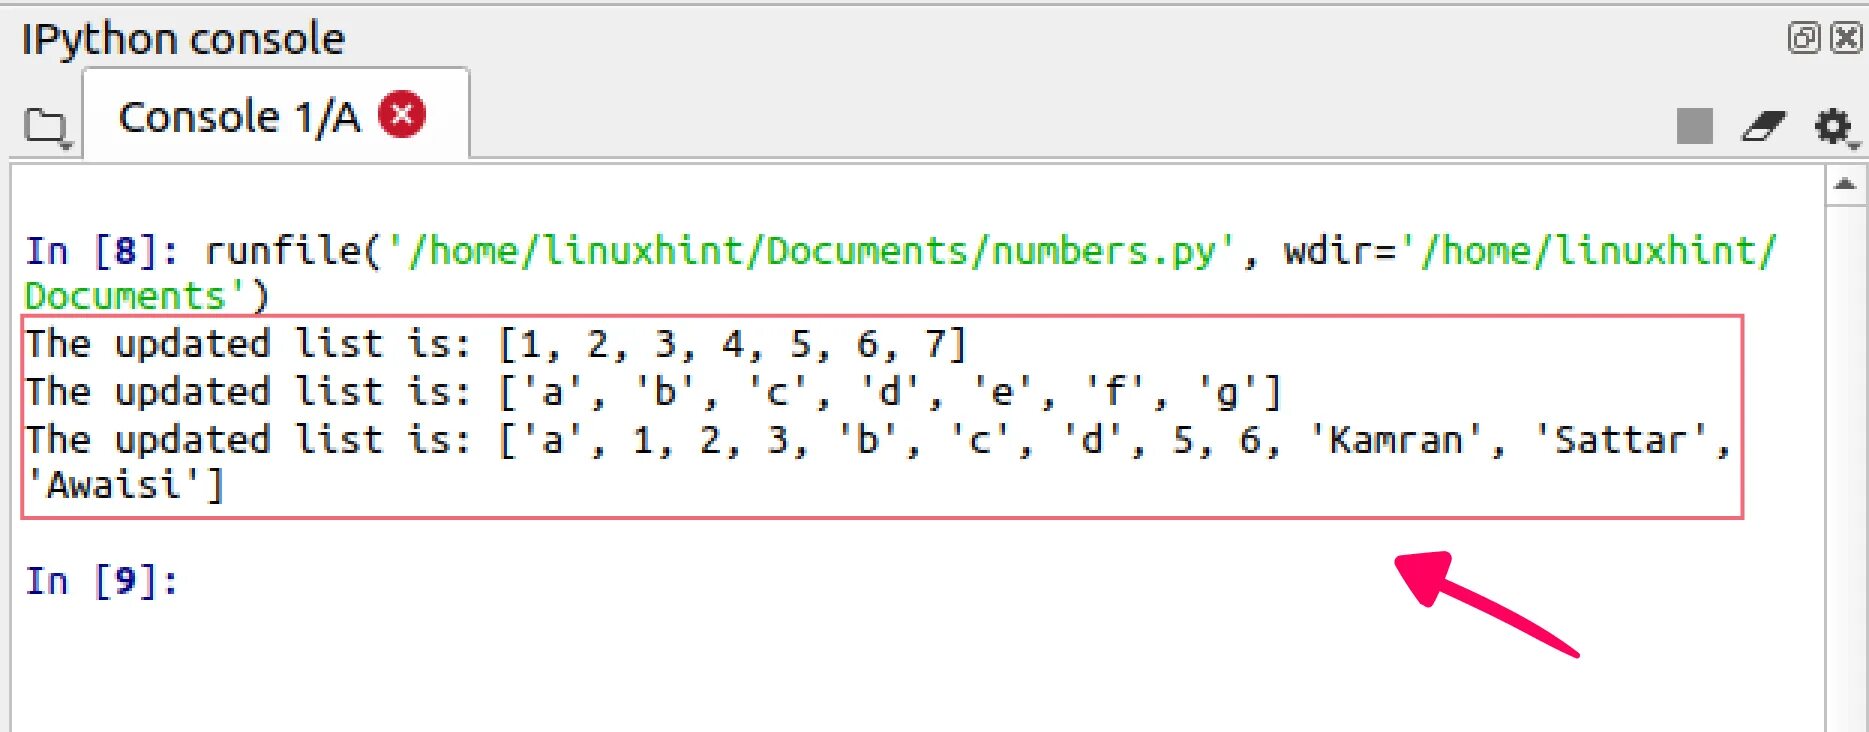This screenshot has width=1869, height=732.
Task: Click the 'Awaisi'] output text
Action: (125, 486)
